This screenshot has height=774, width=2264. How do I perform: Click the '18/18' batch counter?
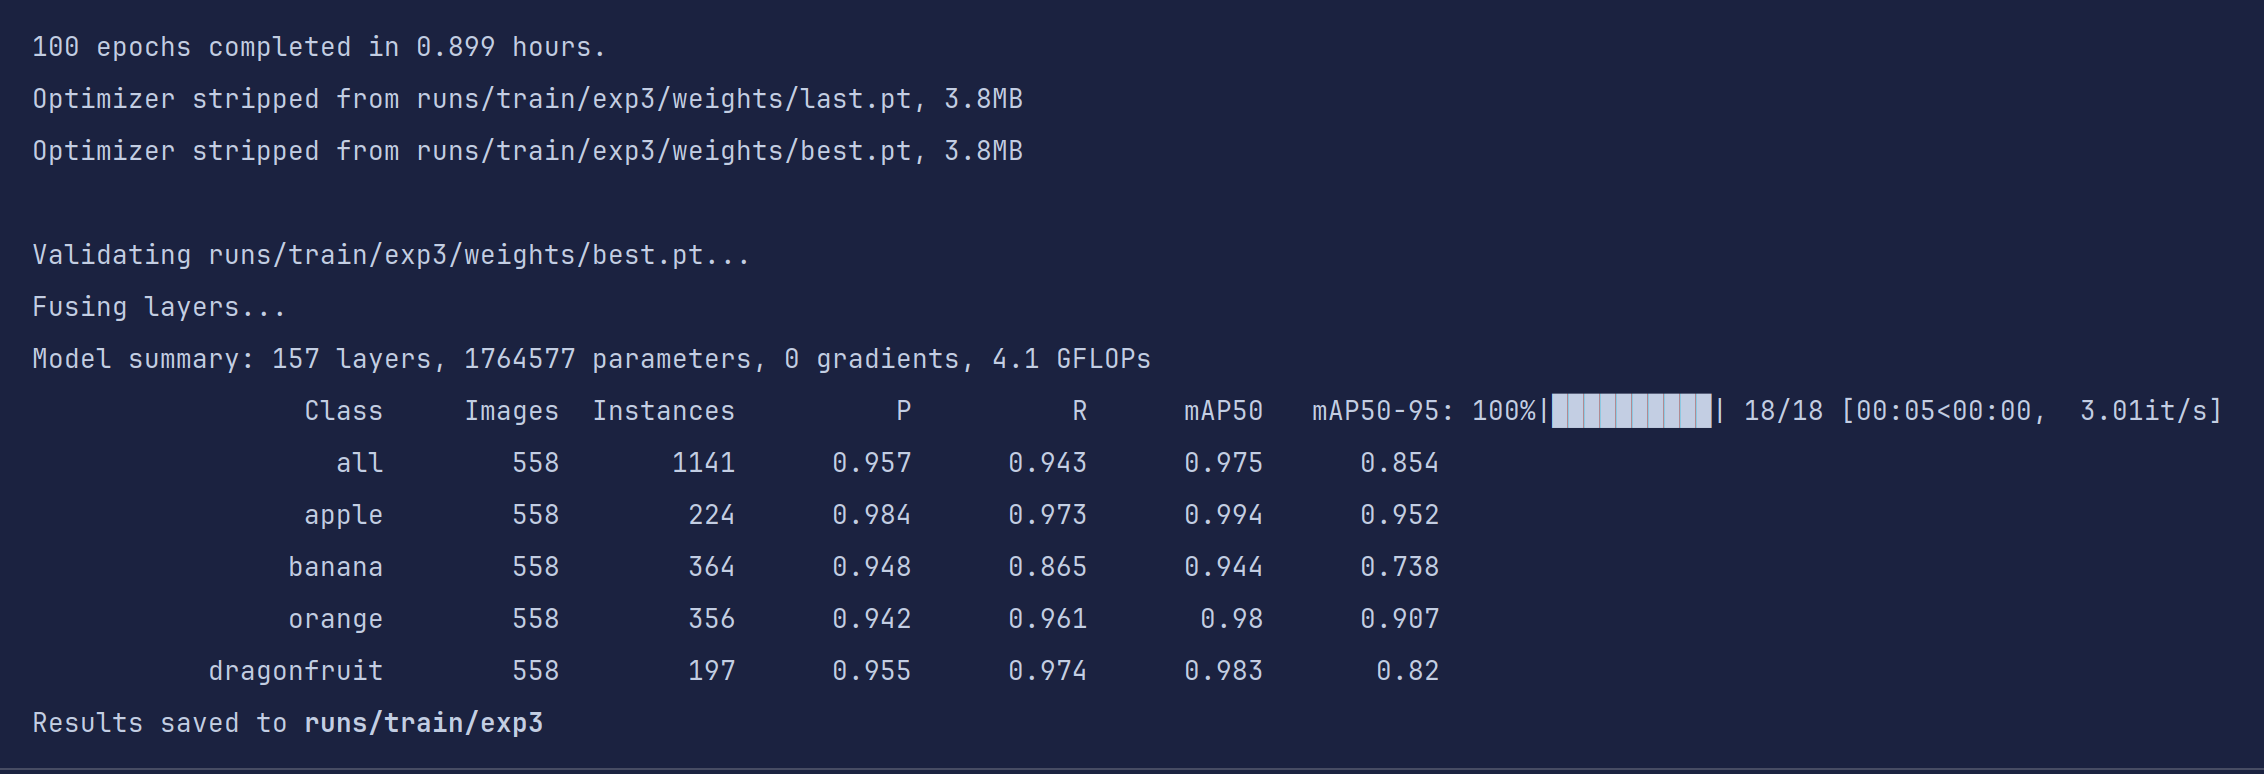click(1783, 411)
